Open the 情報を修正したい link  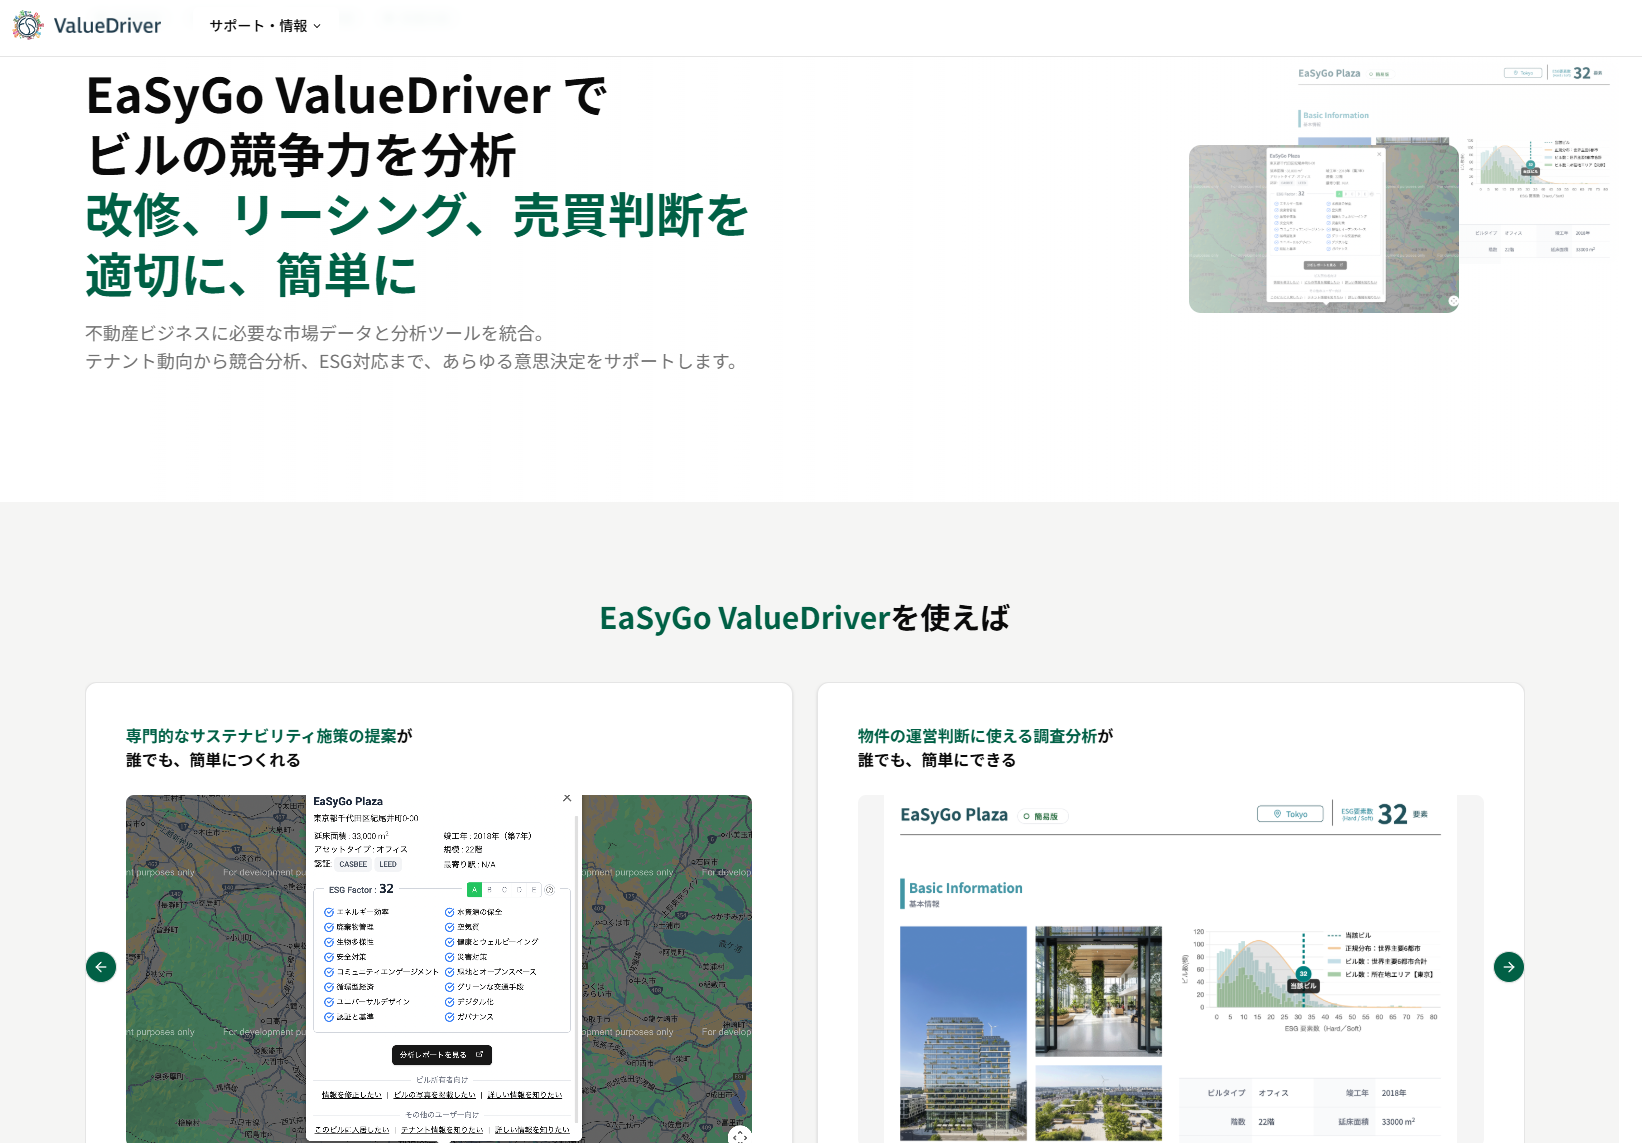(351, 1095)
